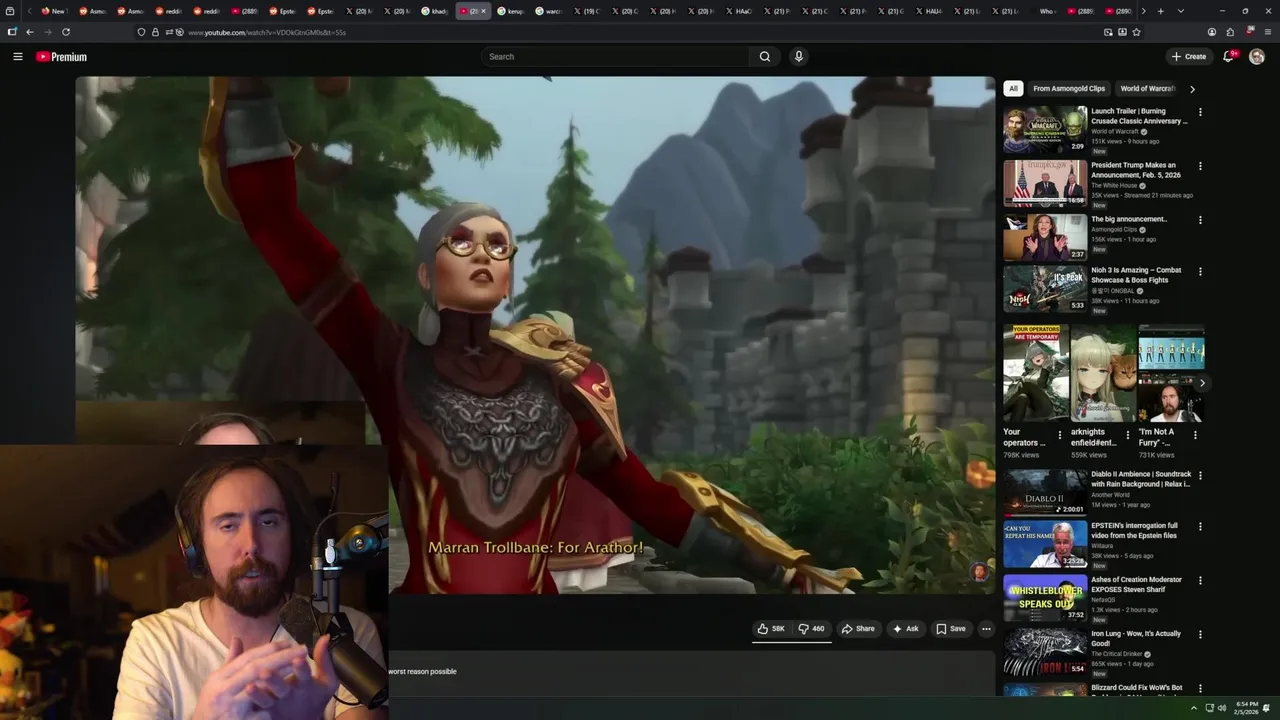Click the Save button
The height and width of the screenshot is (720, 1280).
point(951,629)
